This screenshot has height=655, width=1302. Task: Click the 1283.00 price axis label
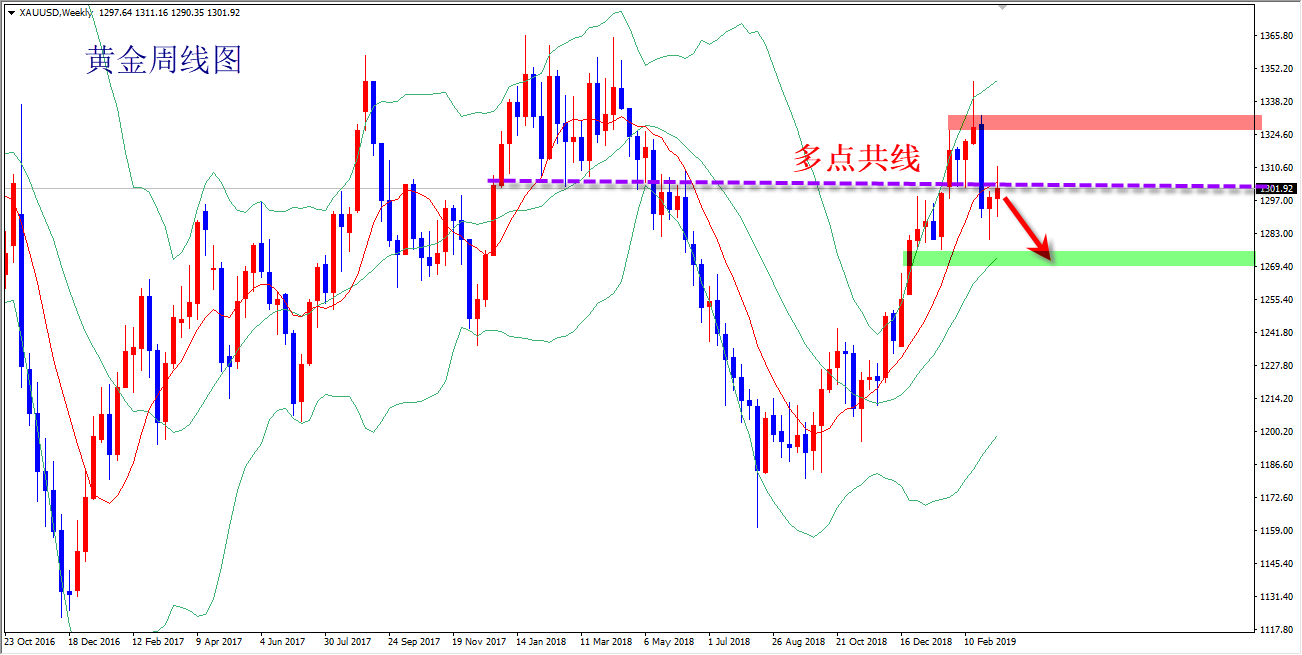pyautogui.click(x=1277, y=234)
